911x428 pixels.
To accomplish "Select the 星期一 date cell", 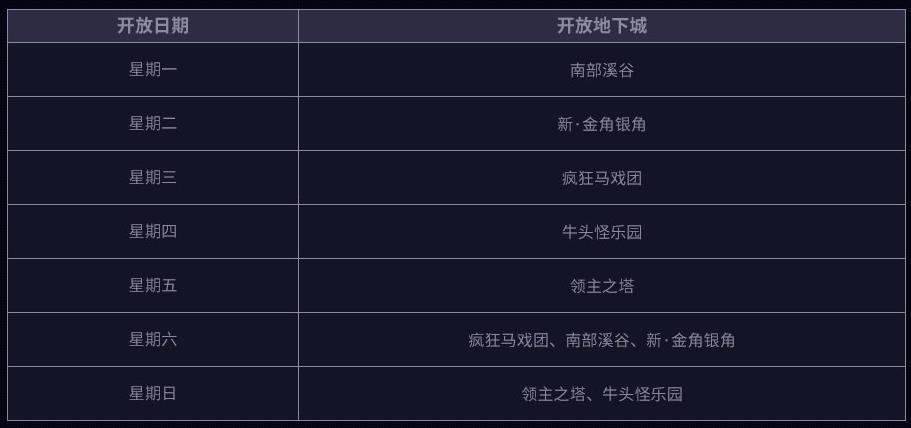I will click(x=152, y=70).
